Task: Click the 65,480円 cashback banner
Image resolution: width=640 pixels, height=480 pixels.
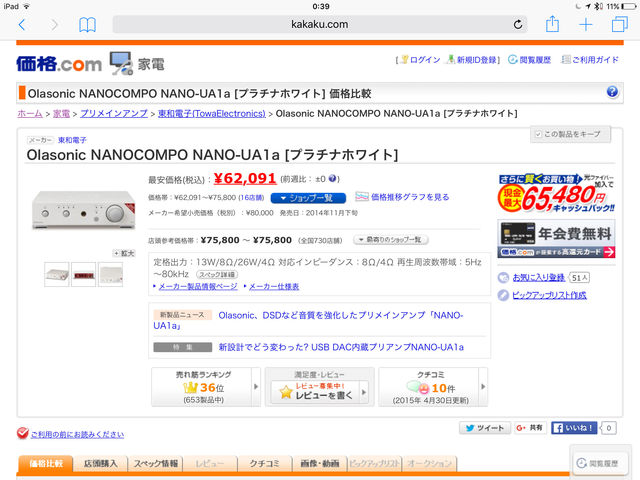Action: pos(556,193)
